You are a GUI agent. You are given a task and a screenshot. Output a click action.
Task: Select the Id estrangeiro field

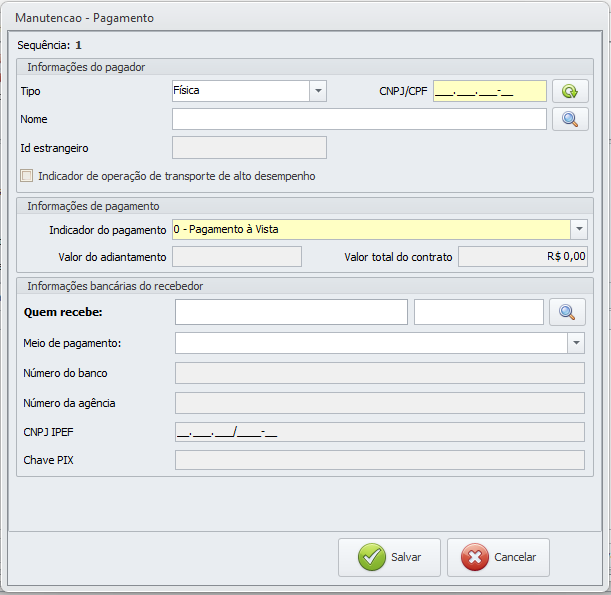click(249, 148)
